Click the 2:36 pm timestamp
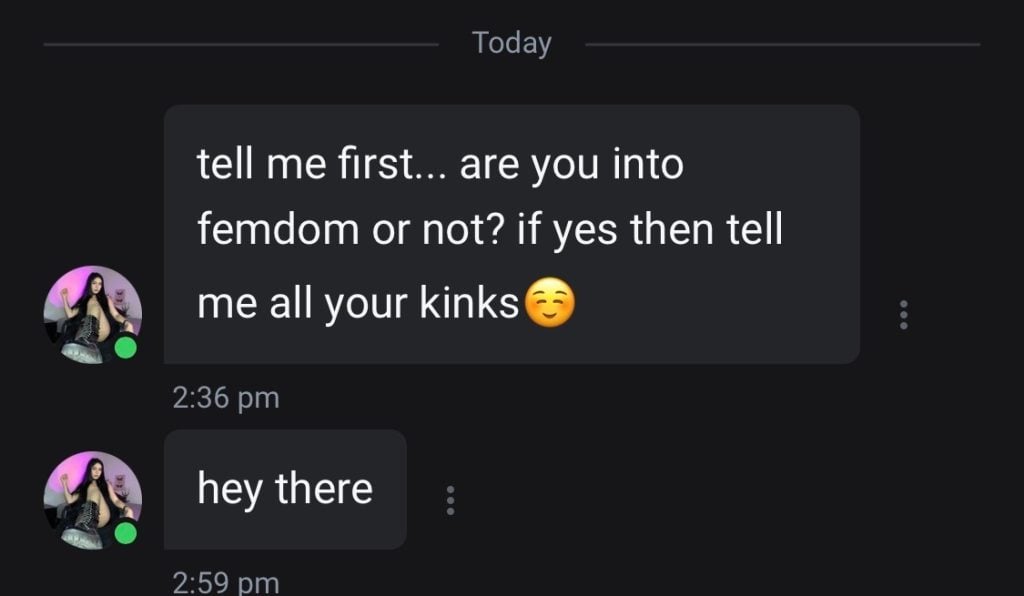This screenshot has height=596, width=1024. [x=225, y=397]
